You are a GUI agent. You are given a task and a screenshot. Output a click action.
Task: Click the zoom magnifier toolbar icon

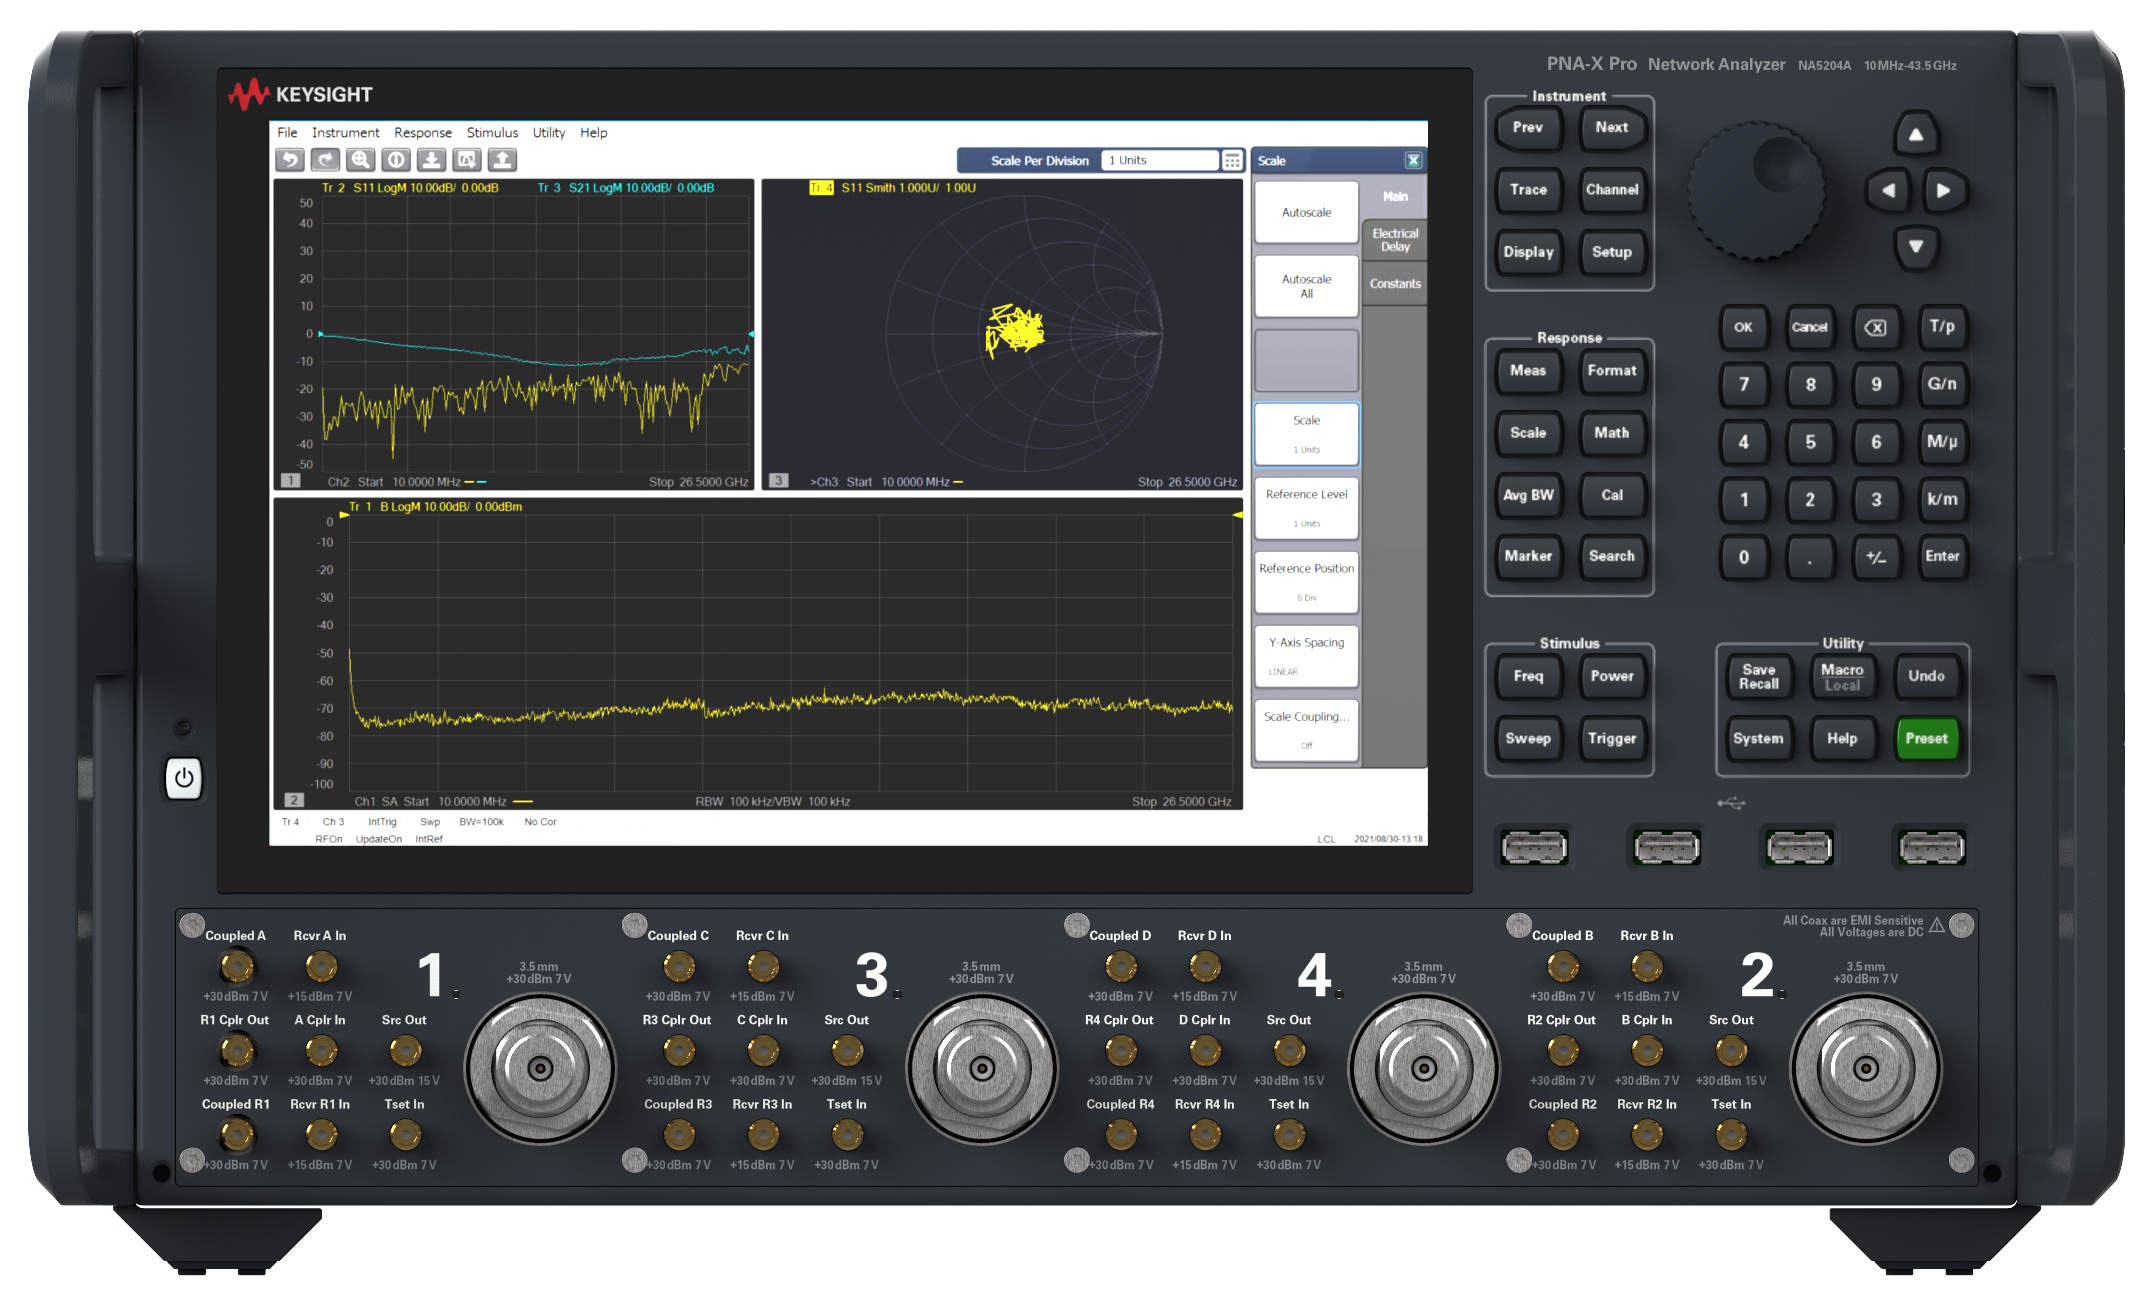point(361,160)
